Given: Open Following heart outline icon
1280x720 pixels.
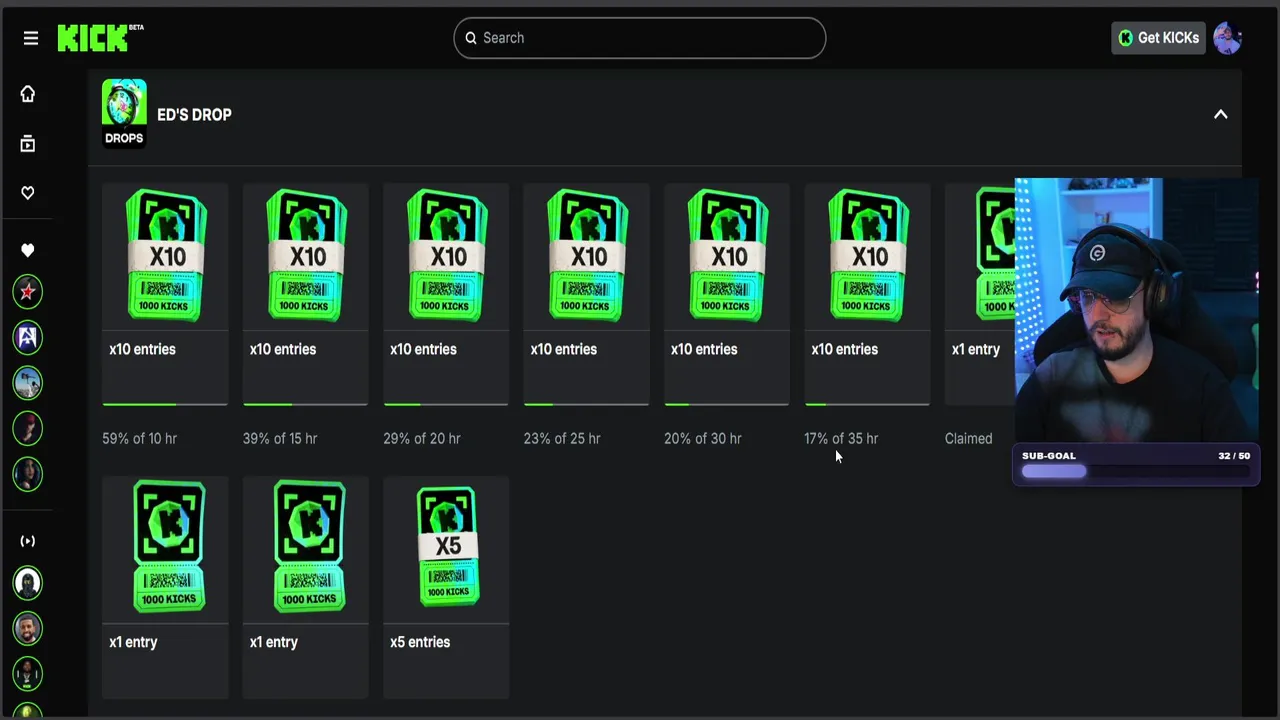Looking at the screenshot, I should [x=28, y=193].
